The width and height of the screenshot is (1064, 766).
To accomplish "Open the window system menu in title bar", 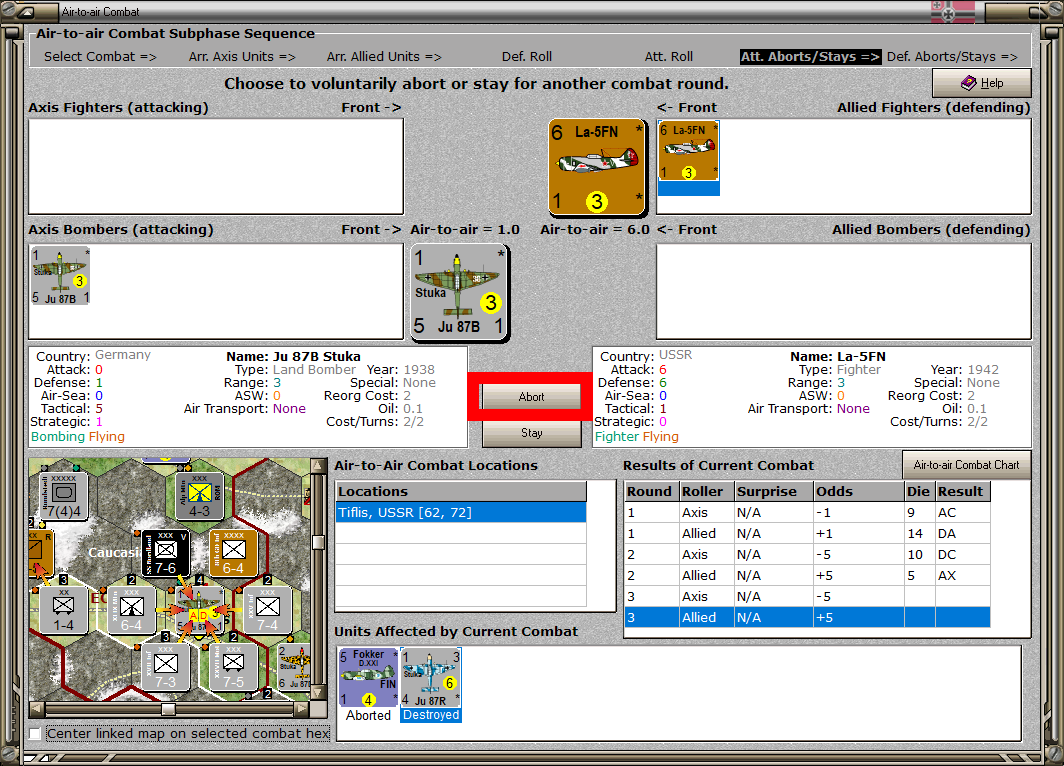I will click(x=27, y=12).
